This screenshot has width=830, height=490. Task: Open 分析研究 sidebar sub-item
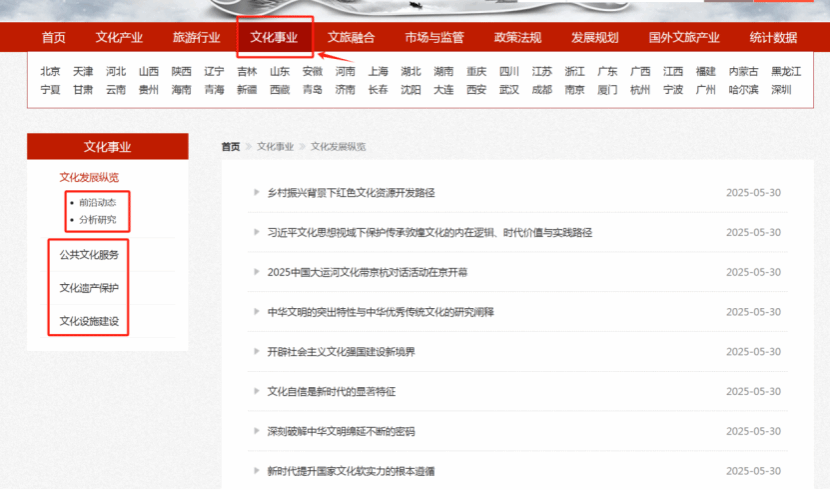pyautogui.click(x=97, y=219)
